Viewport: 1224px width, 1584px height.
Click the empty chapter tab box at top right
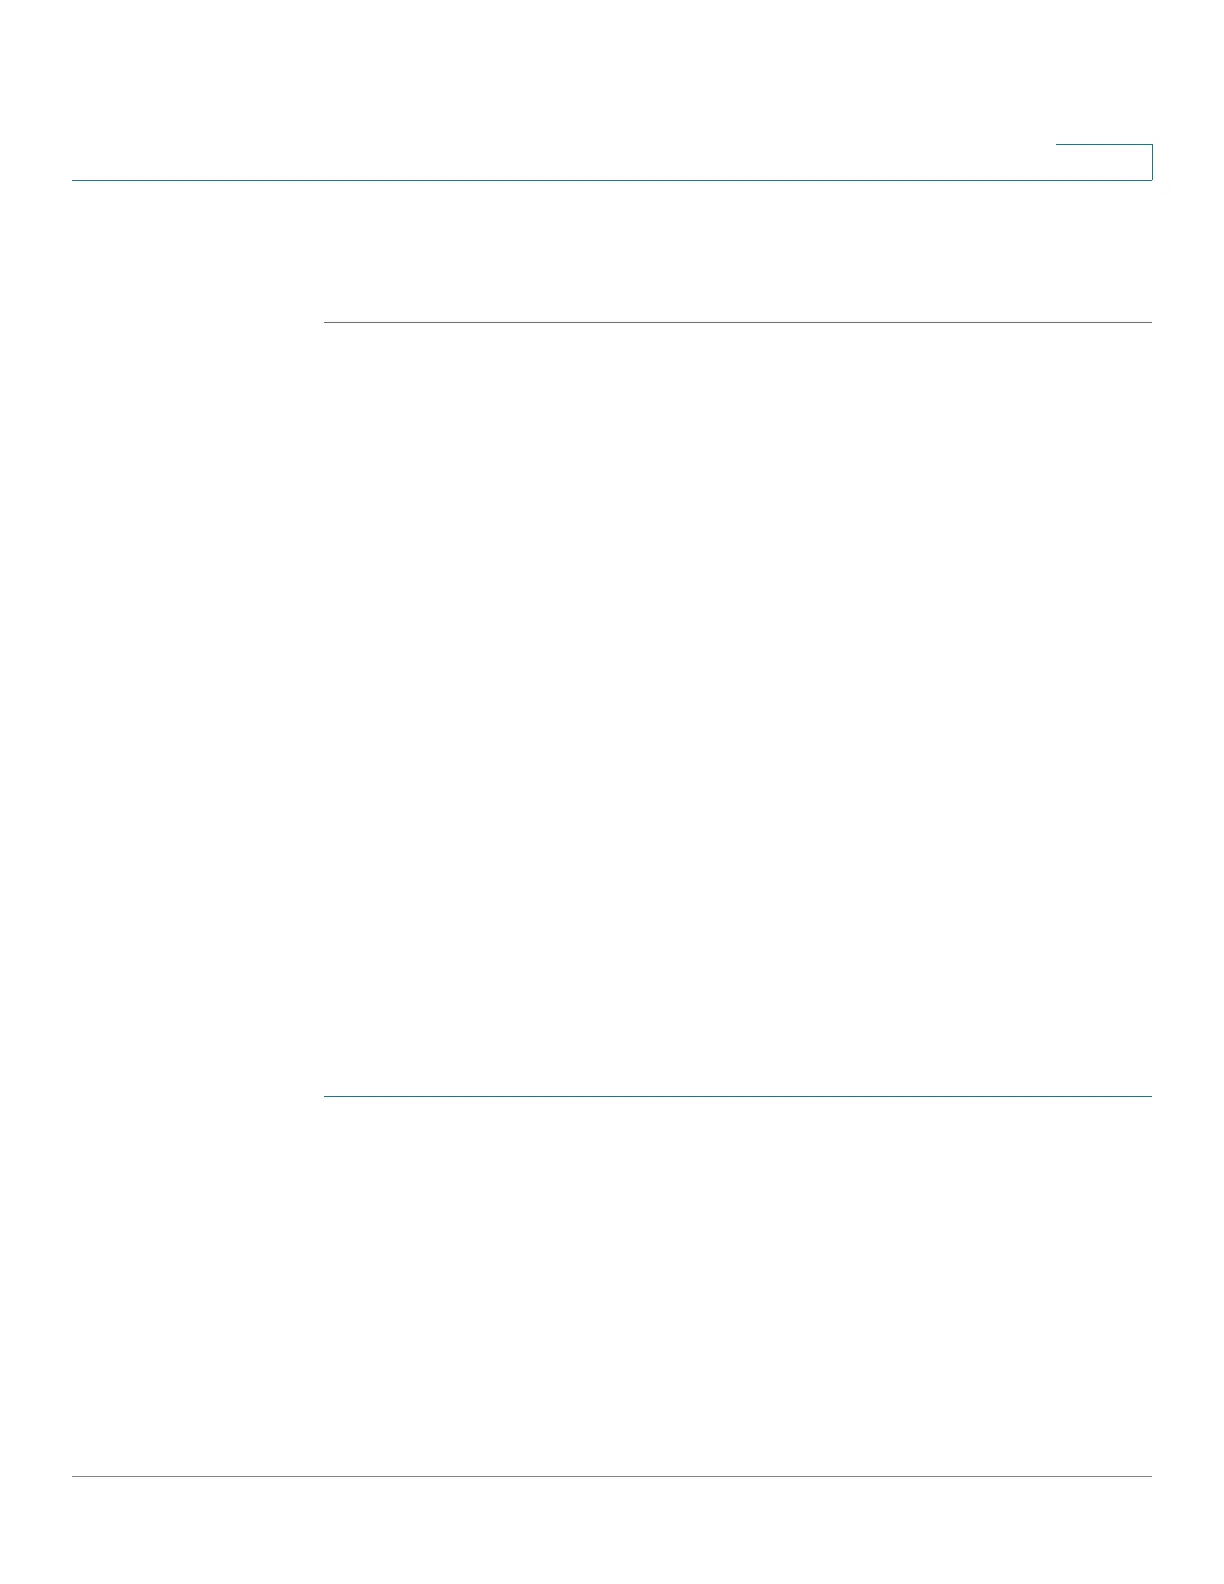[x=1104, y=162]
